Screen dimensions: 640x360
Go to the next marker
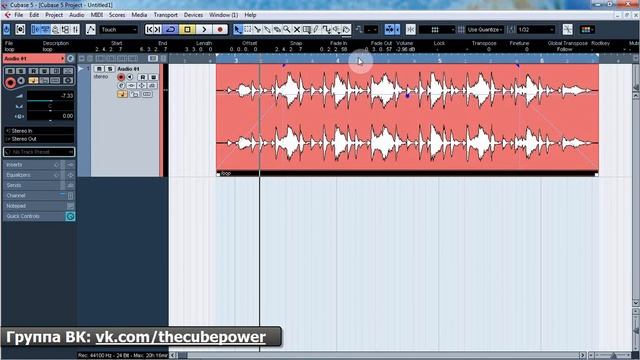click(x=158, y=29)
